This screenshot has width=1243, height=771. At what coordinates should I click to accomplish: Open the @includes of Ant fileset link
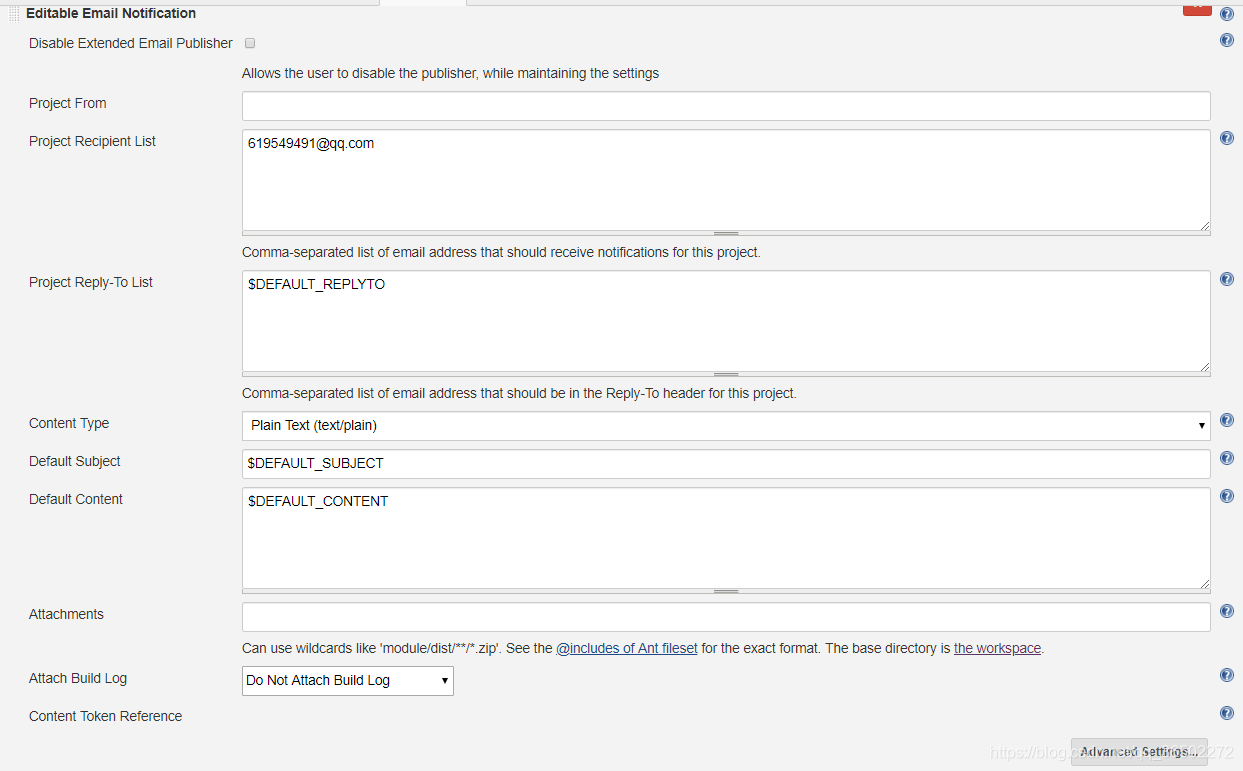[627, 648]
